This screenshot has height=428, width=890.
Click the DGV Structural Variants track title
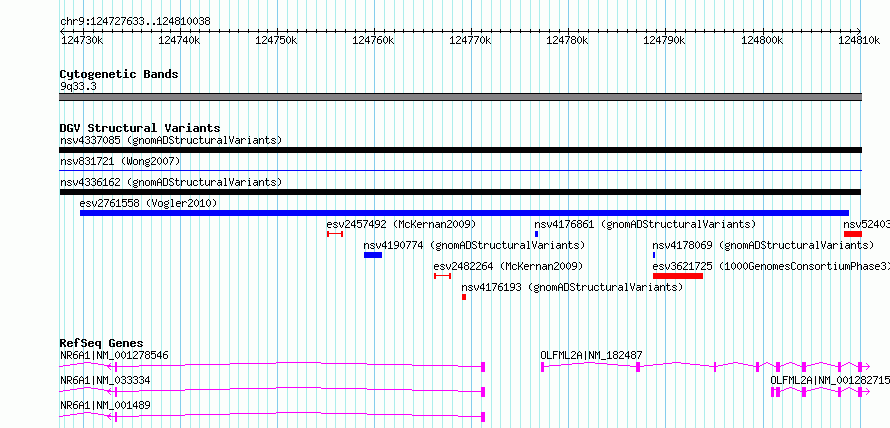[140, 128]
